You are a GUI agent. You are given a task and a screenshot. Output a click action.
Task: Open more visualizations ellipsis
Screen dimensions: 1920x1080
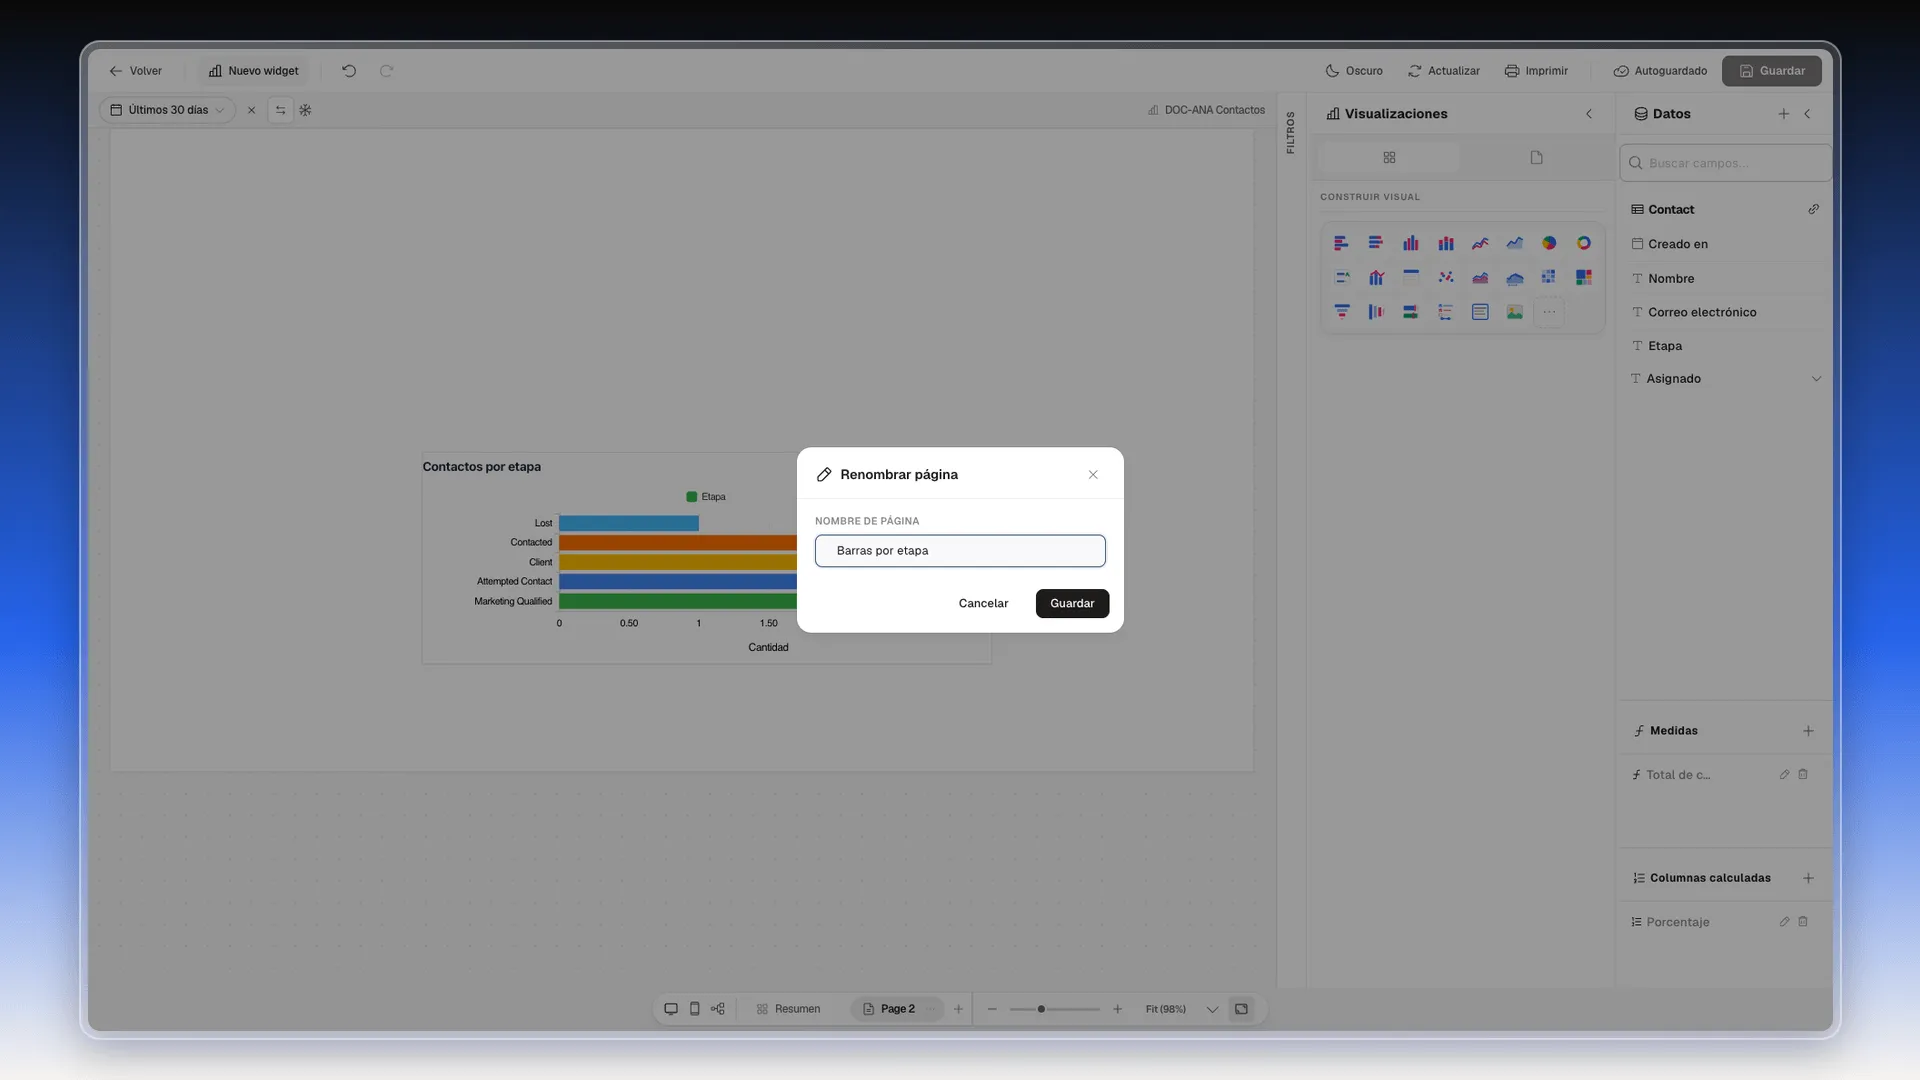tap(1549, 312)
